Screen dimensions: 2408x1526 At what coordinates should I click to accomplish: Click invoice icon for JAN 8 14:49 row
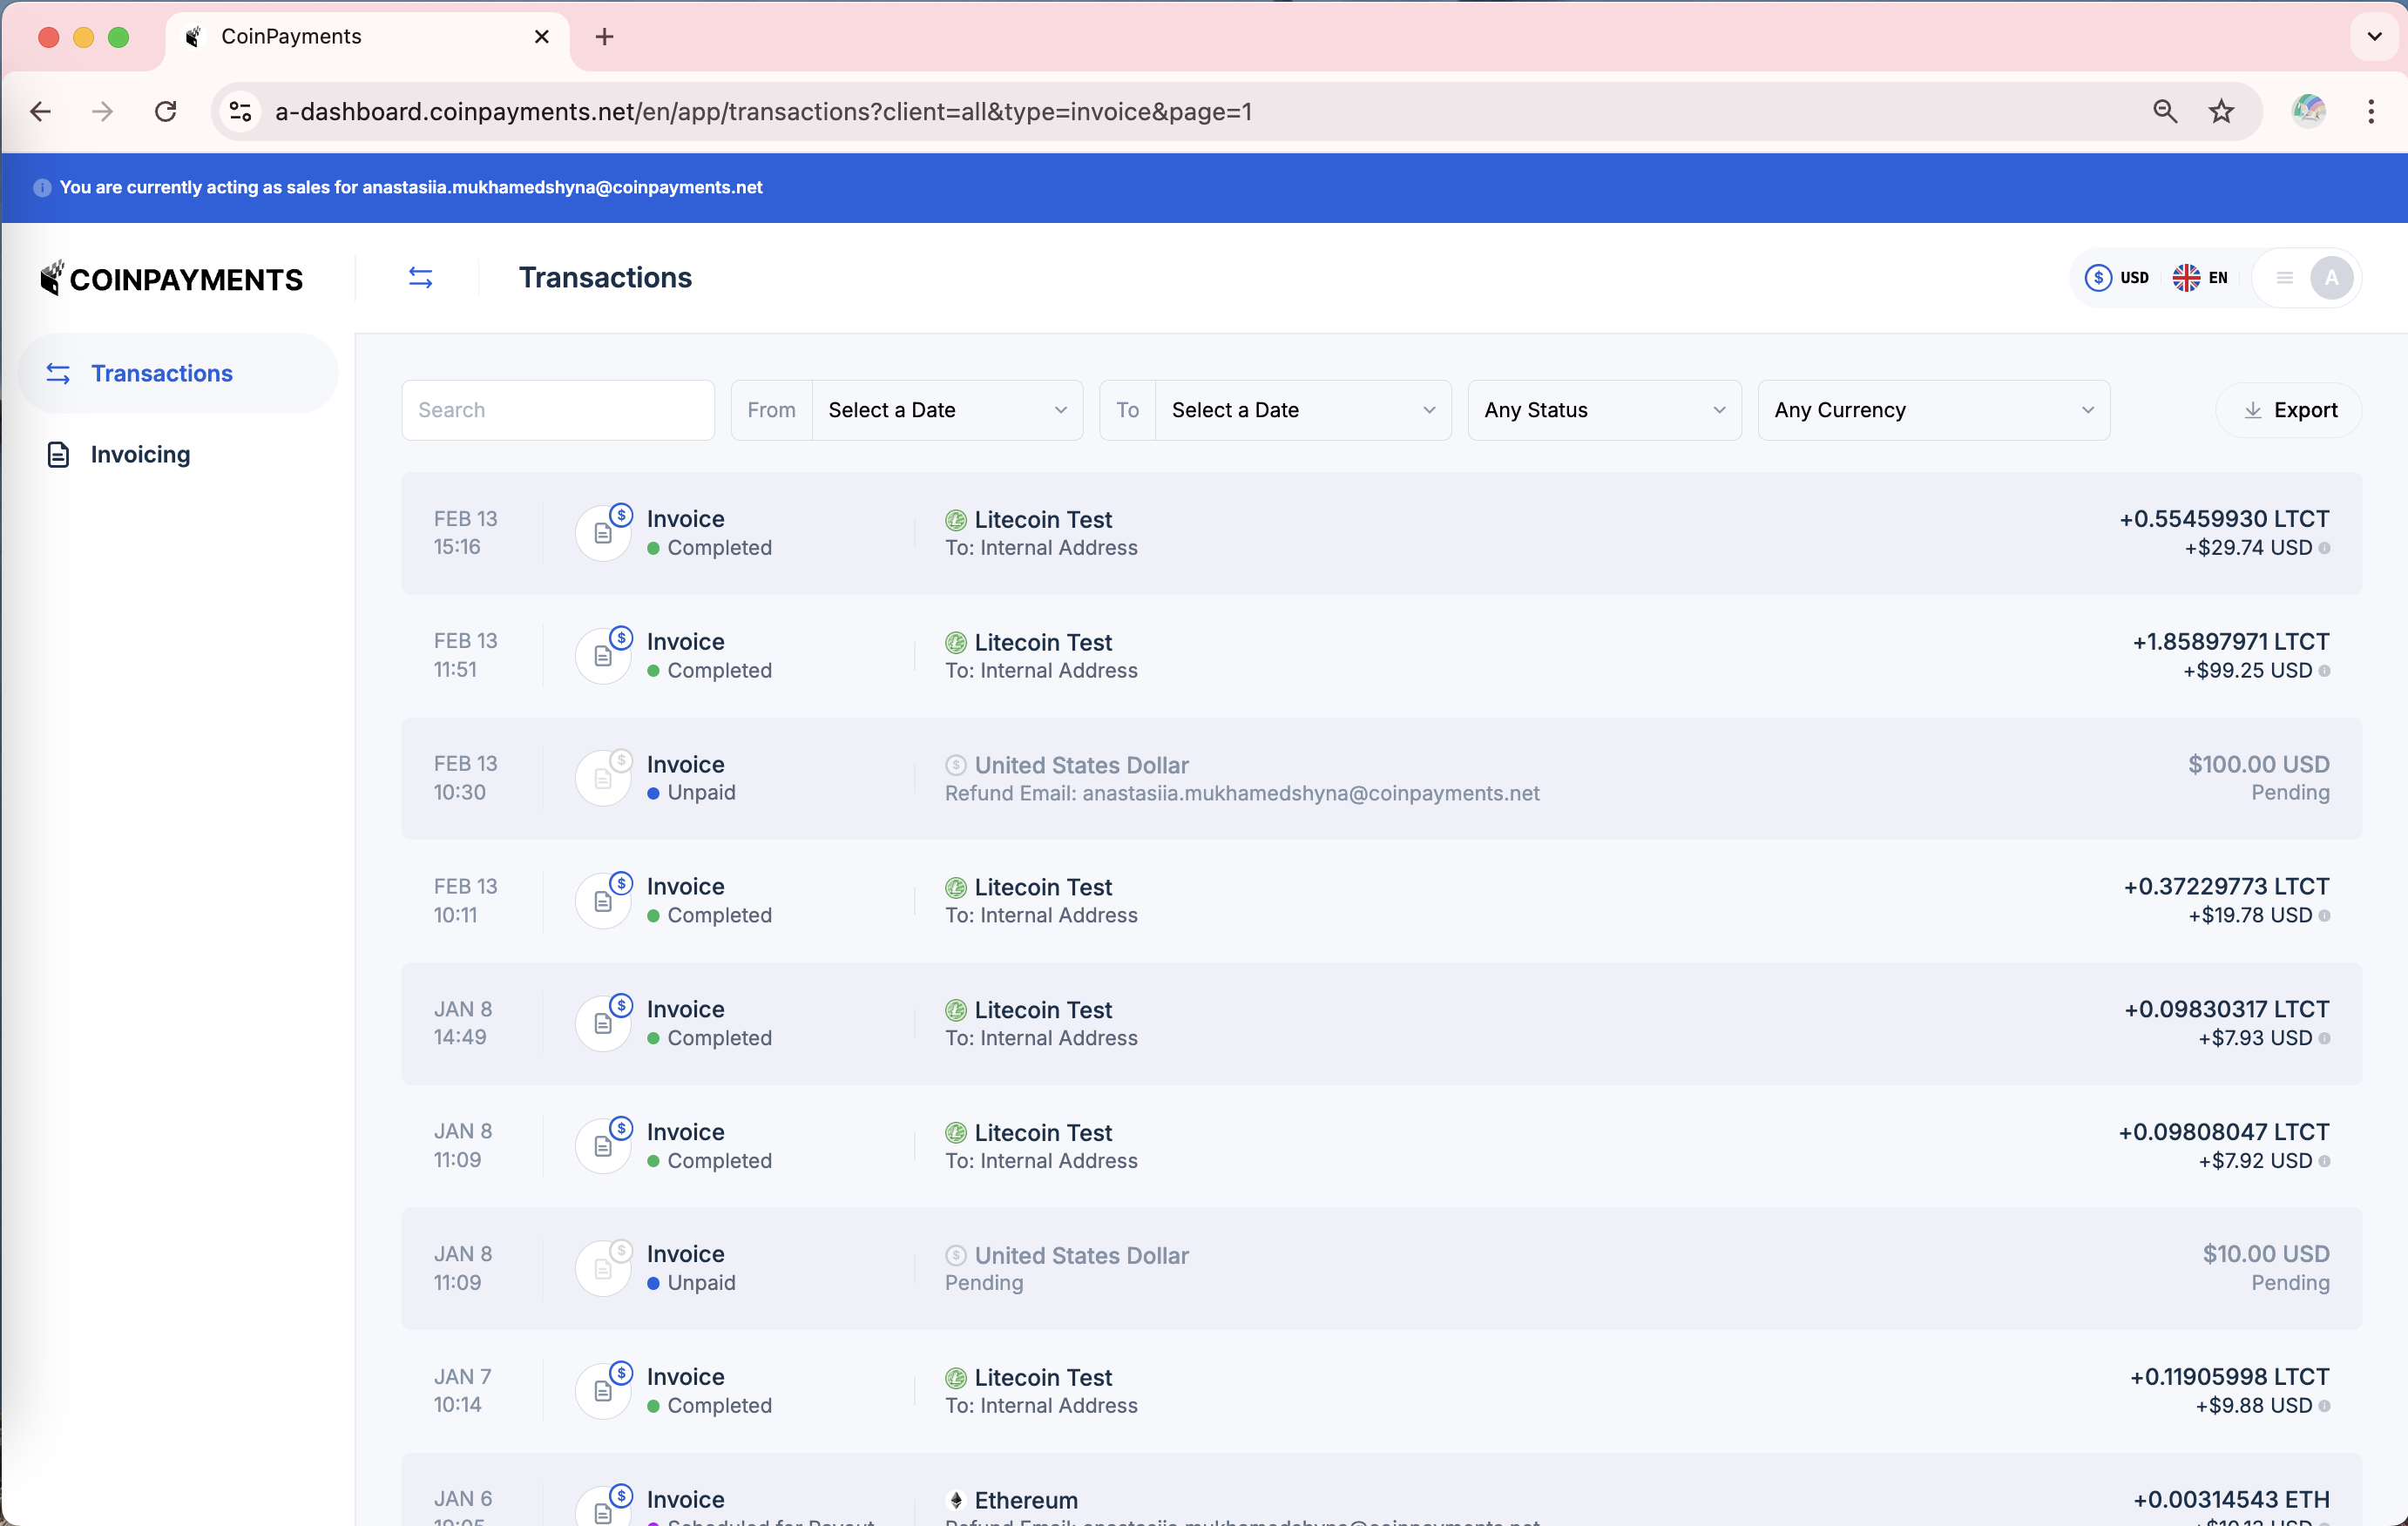(603, 1023)
